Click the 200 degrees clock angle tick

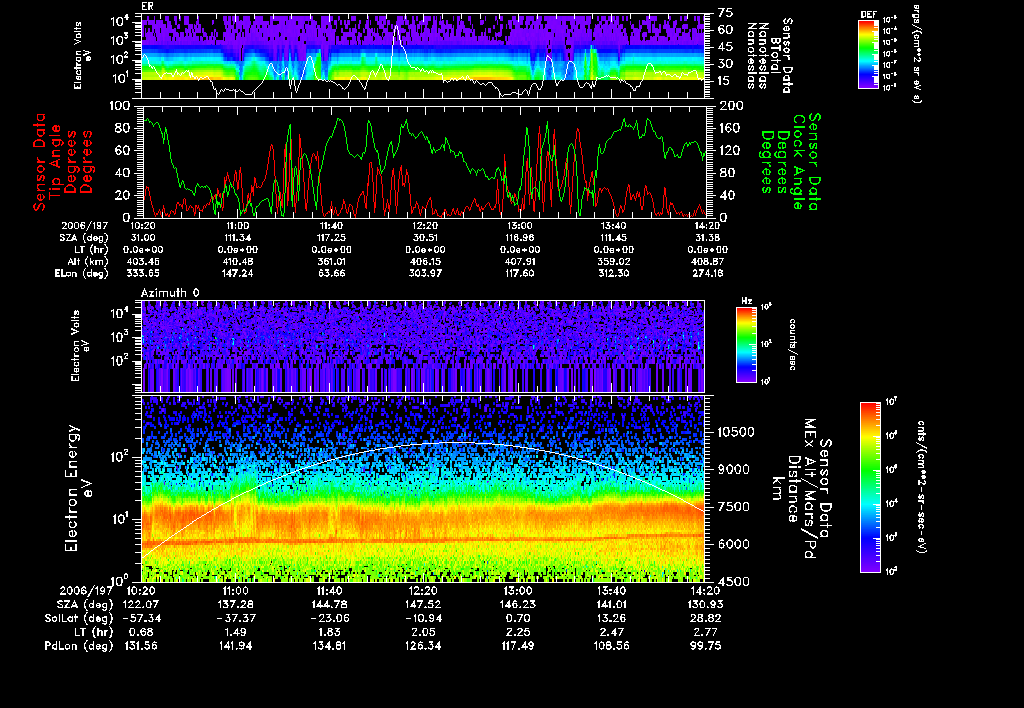click(729, 106)
